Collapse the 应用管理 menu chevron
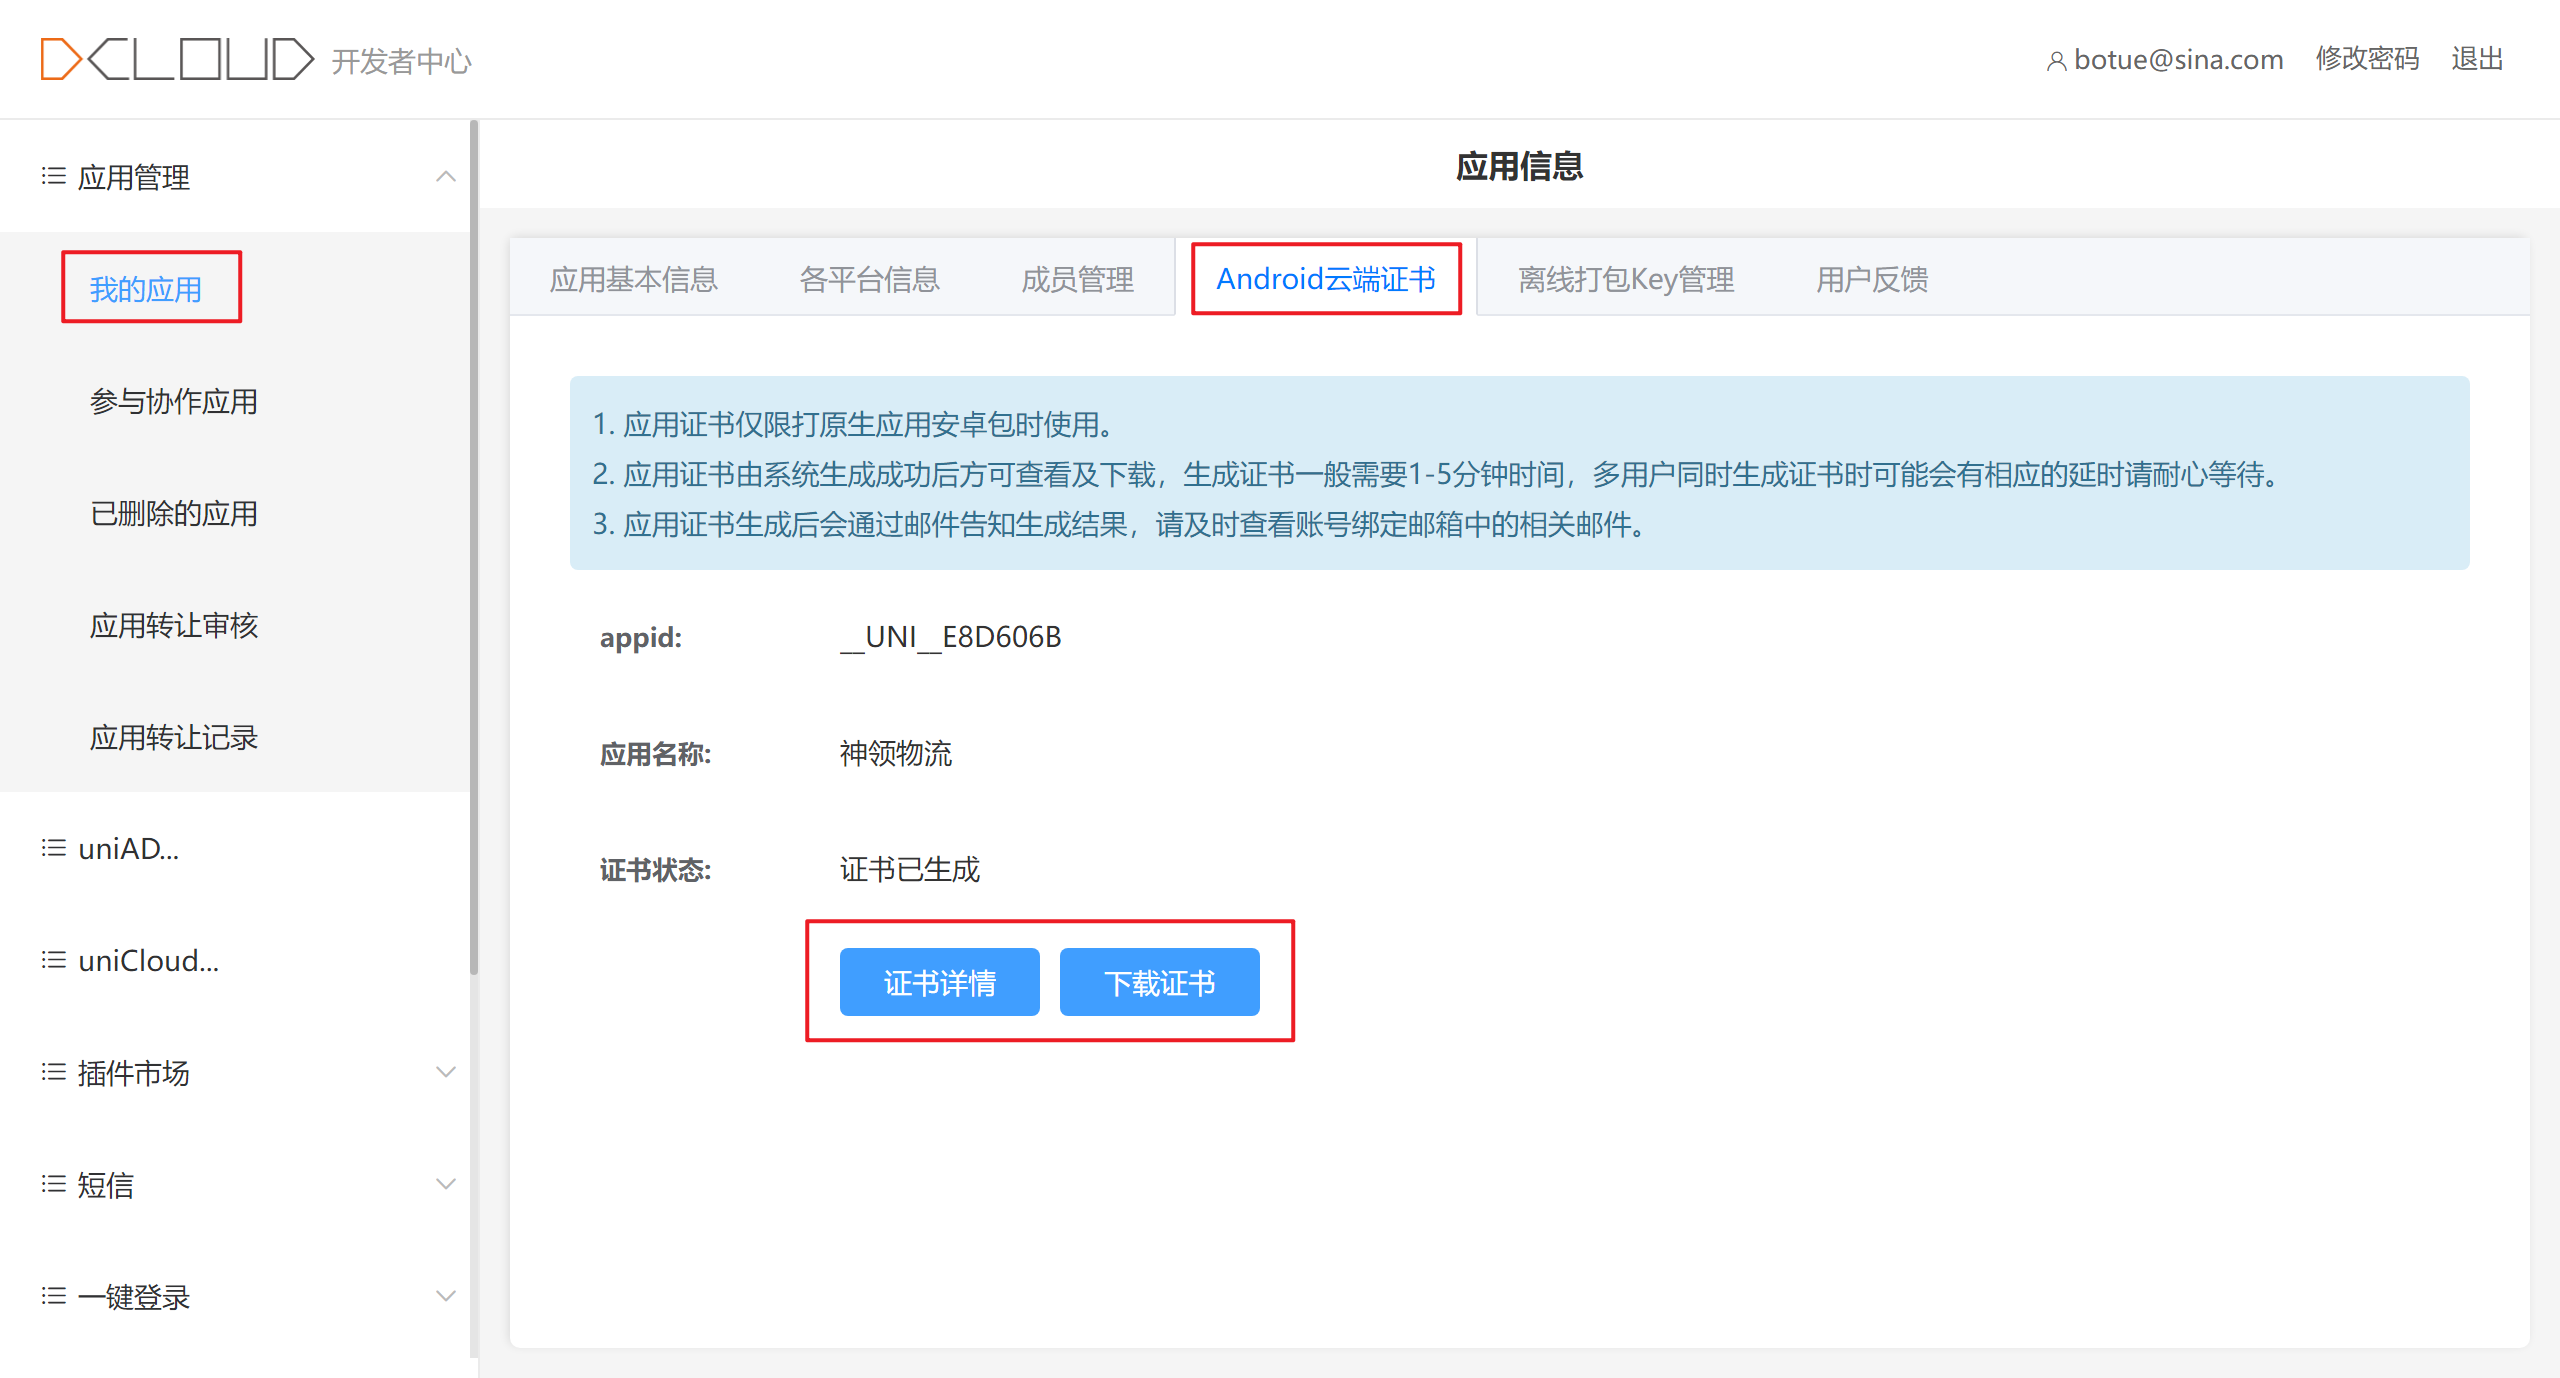2560x1378 pixels. 446,177
